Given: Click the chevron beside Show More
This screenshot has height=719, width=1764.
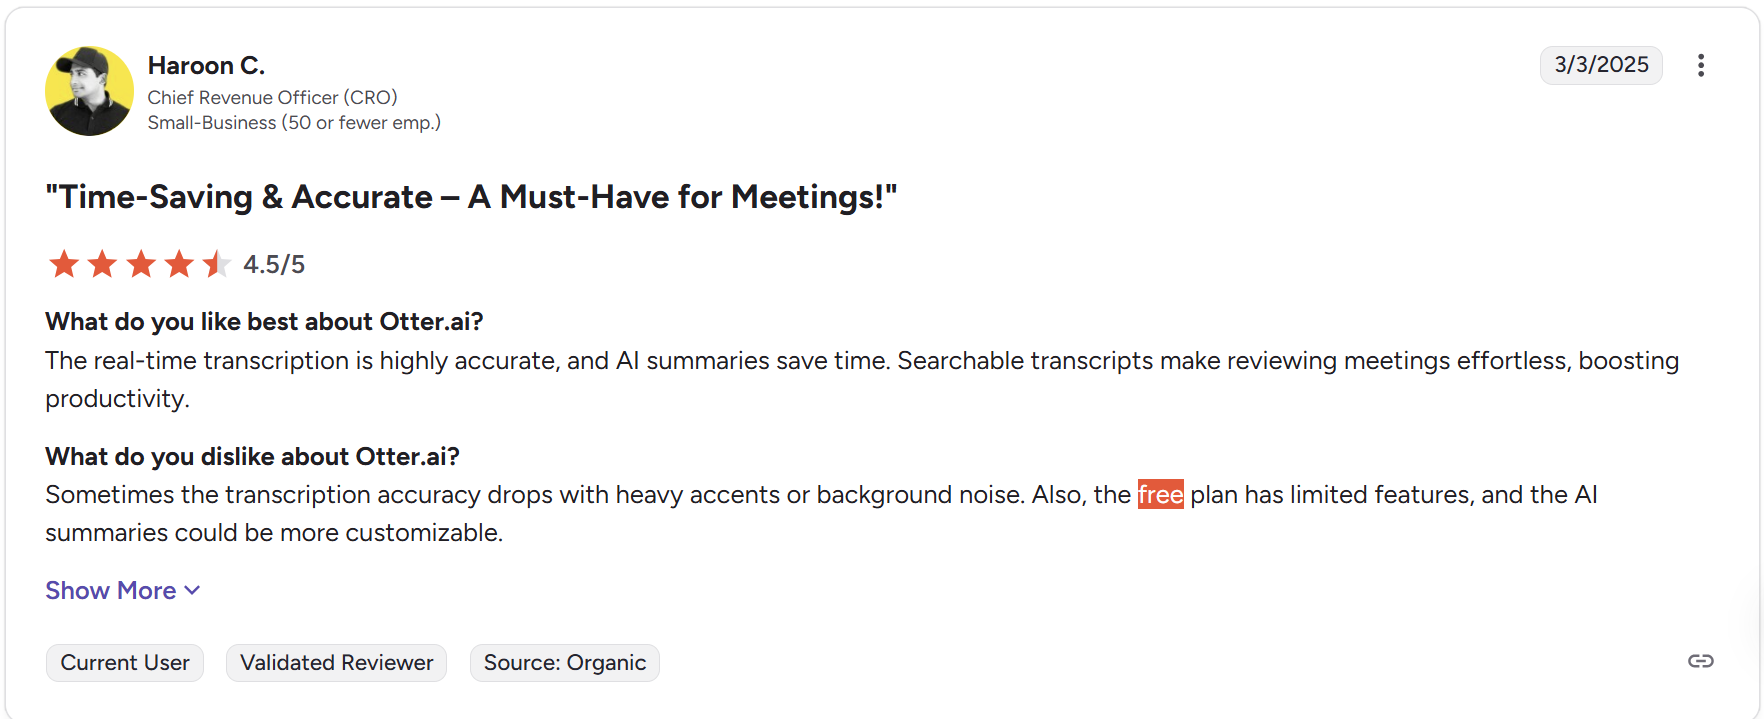Looking at the screenshot, I should pos(192,591).
